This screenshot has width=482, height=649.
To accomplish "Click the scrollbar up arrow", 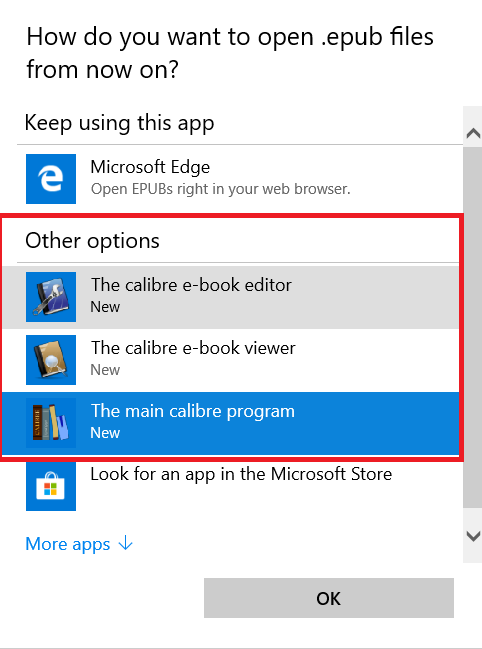I will click(473, 133).
